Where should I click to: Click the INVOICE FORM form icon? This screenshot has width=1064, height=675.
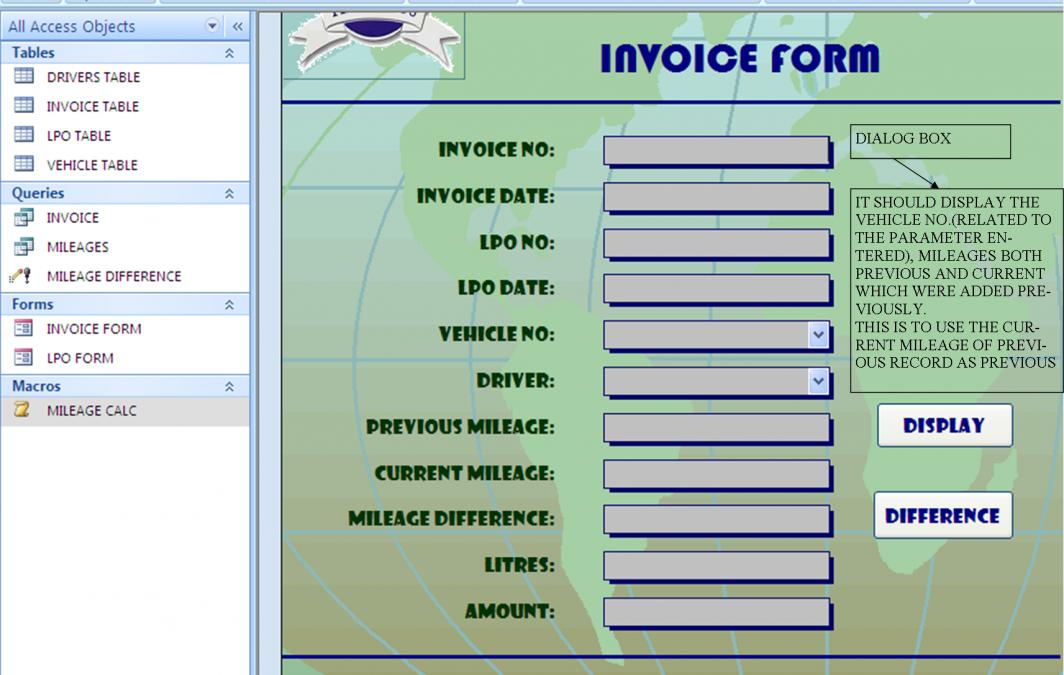[x=24, y=328]
